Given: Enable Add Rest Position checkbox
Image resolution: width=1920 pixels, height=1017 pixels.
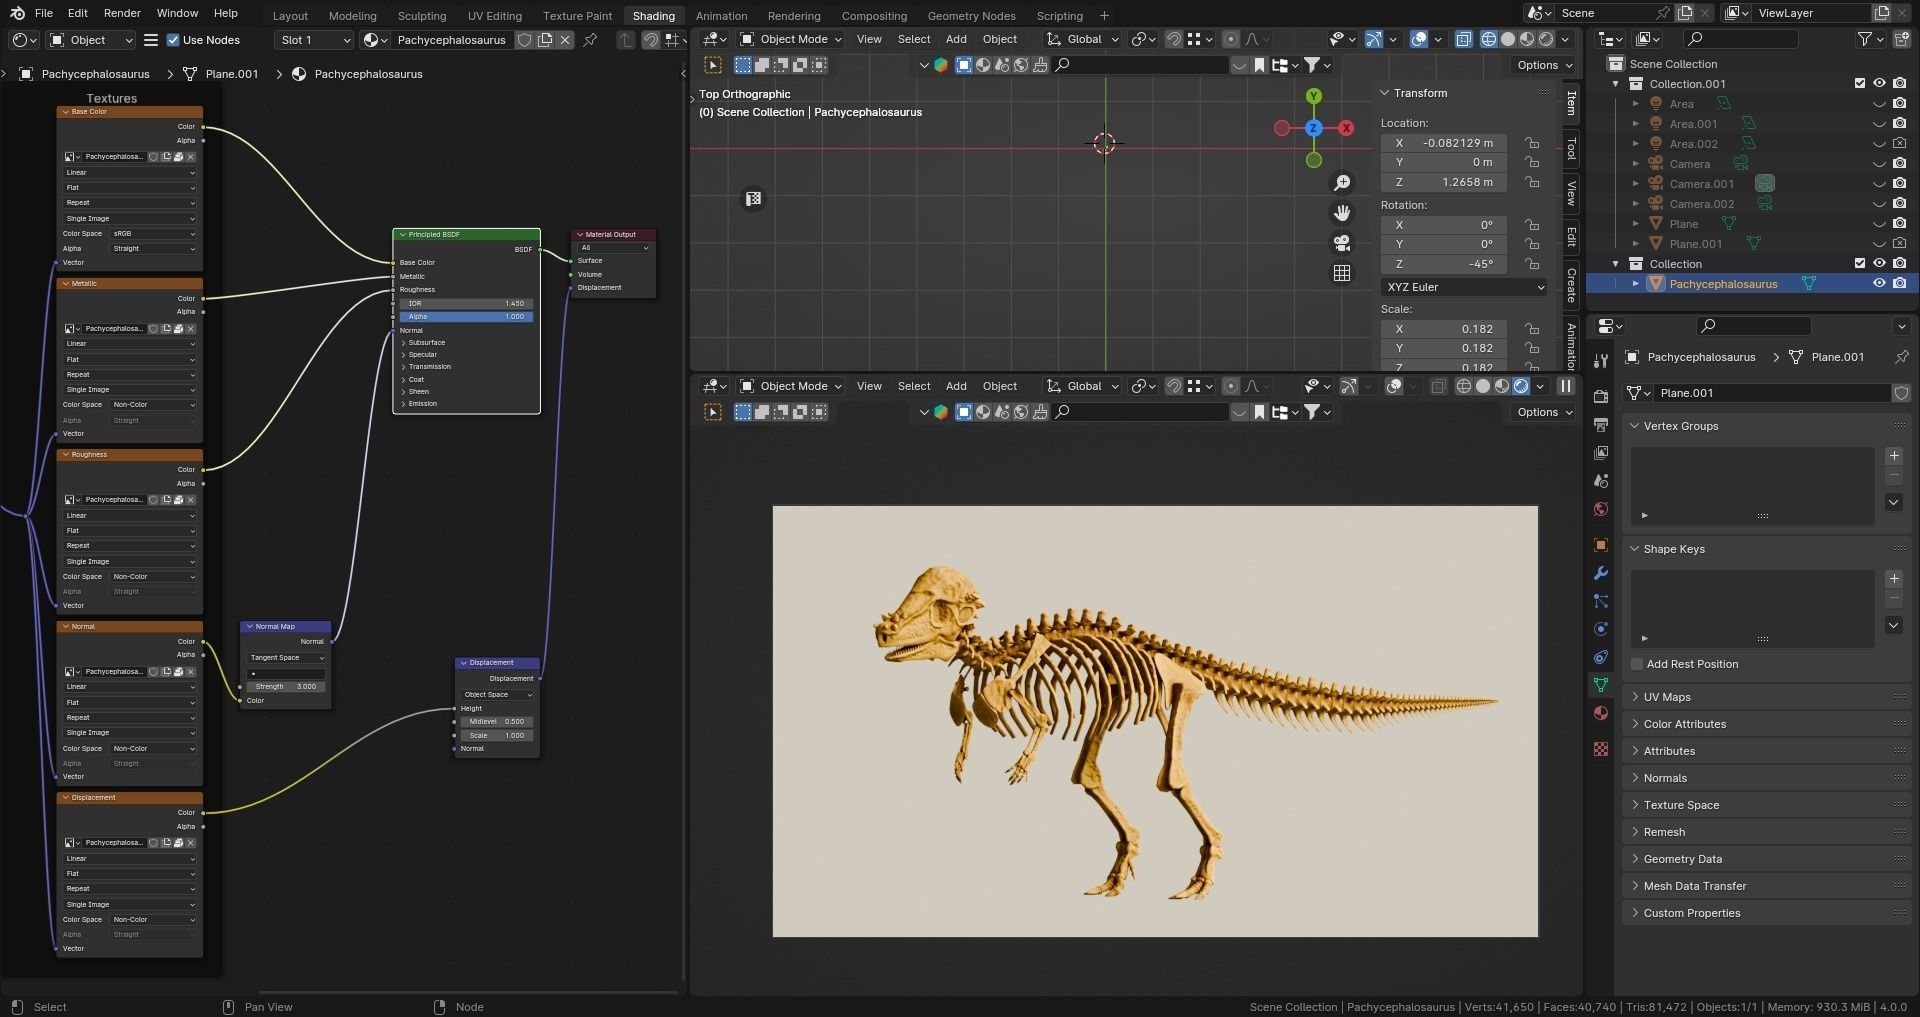Looking at the screenshot, I should point(1637,664).
